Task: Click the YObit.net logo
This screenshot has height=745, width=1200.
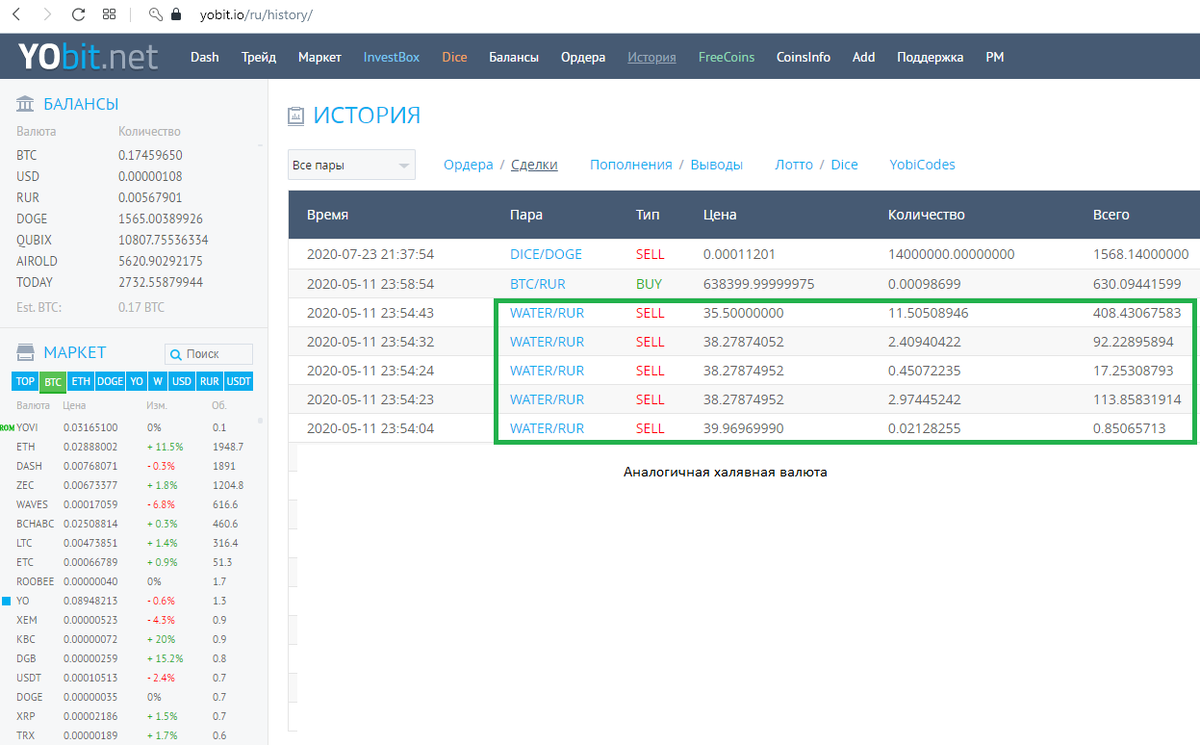Action: (88, 57)
